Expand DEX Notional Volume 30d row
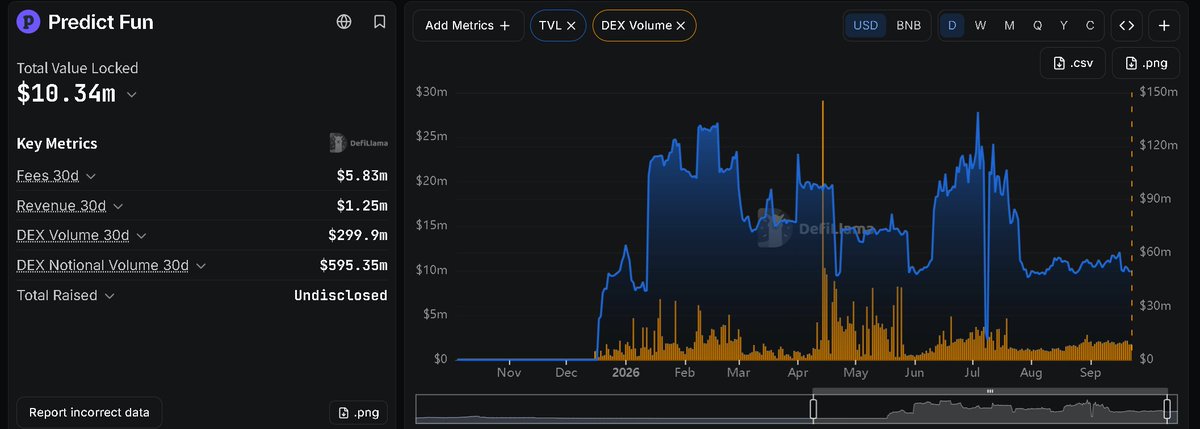Viewport: 1200px width, 429px height. point(200,266)
